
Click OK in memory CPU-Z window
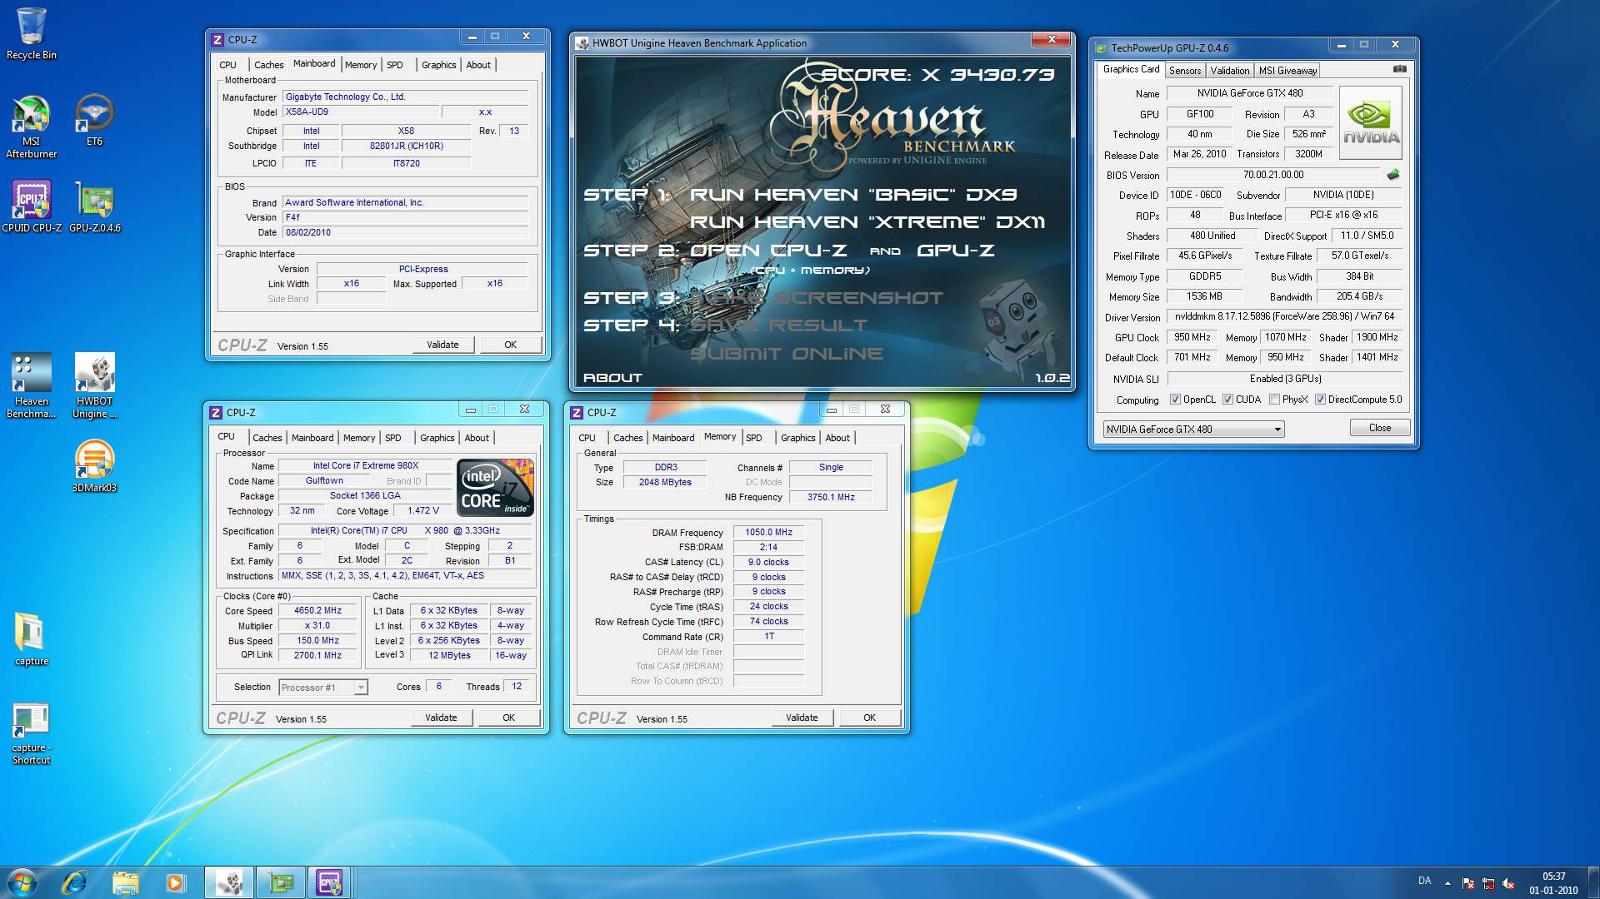(x=869, y=718)
